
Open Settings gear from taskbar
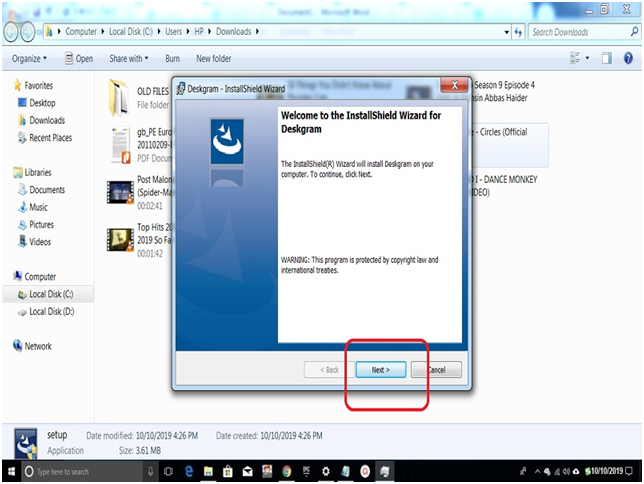click(326, 471)
